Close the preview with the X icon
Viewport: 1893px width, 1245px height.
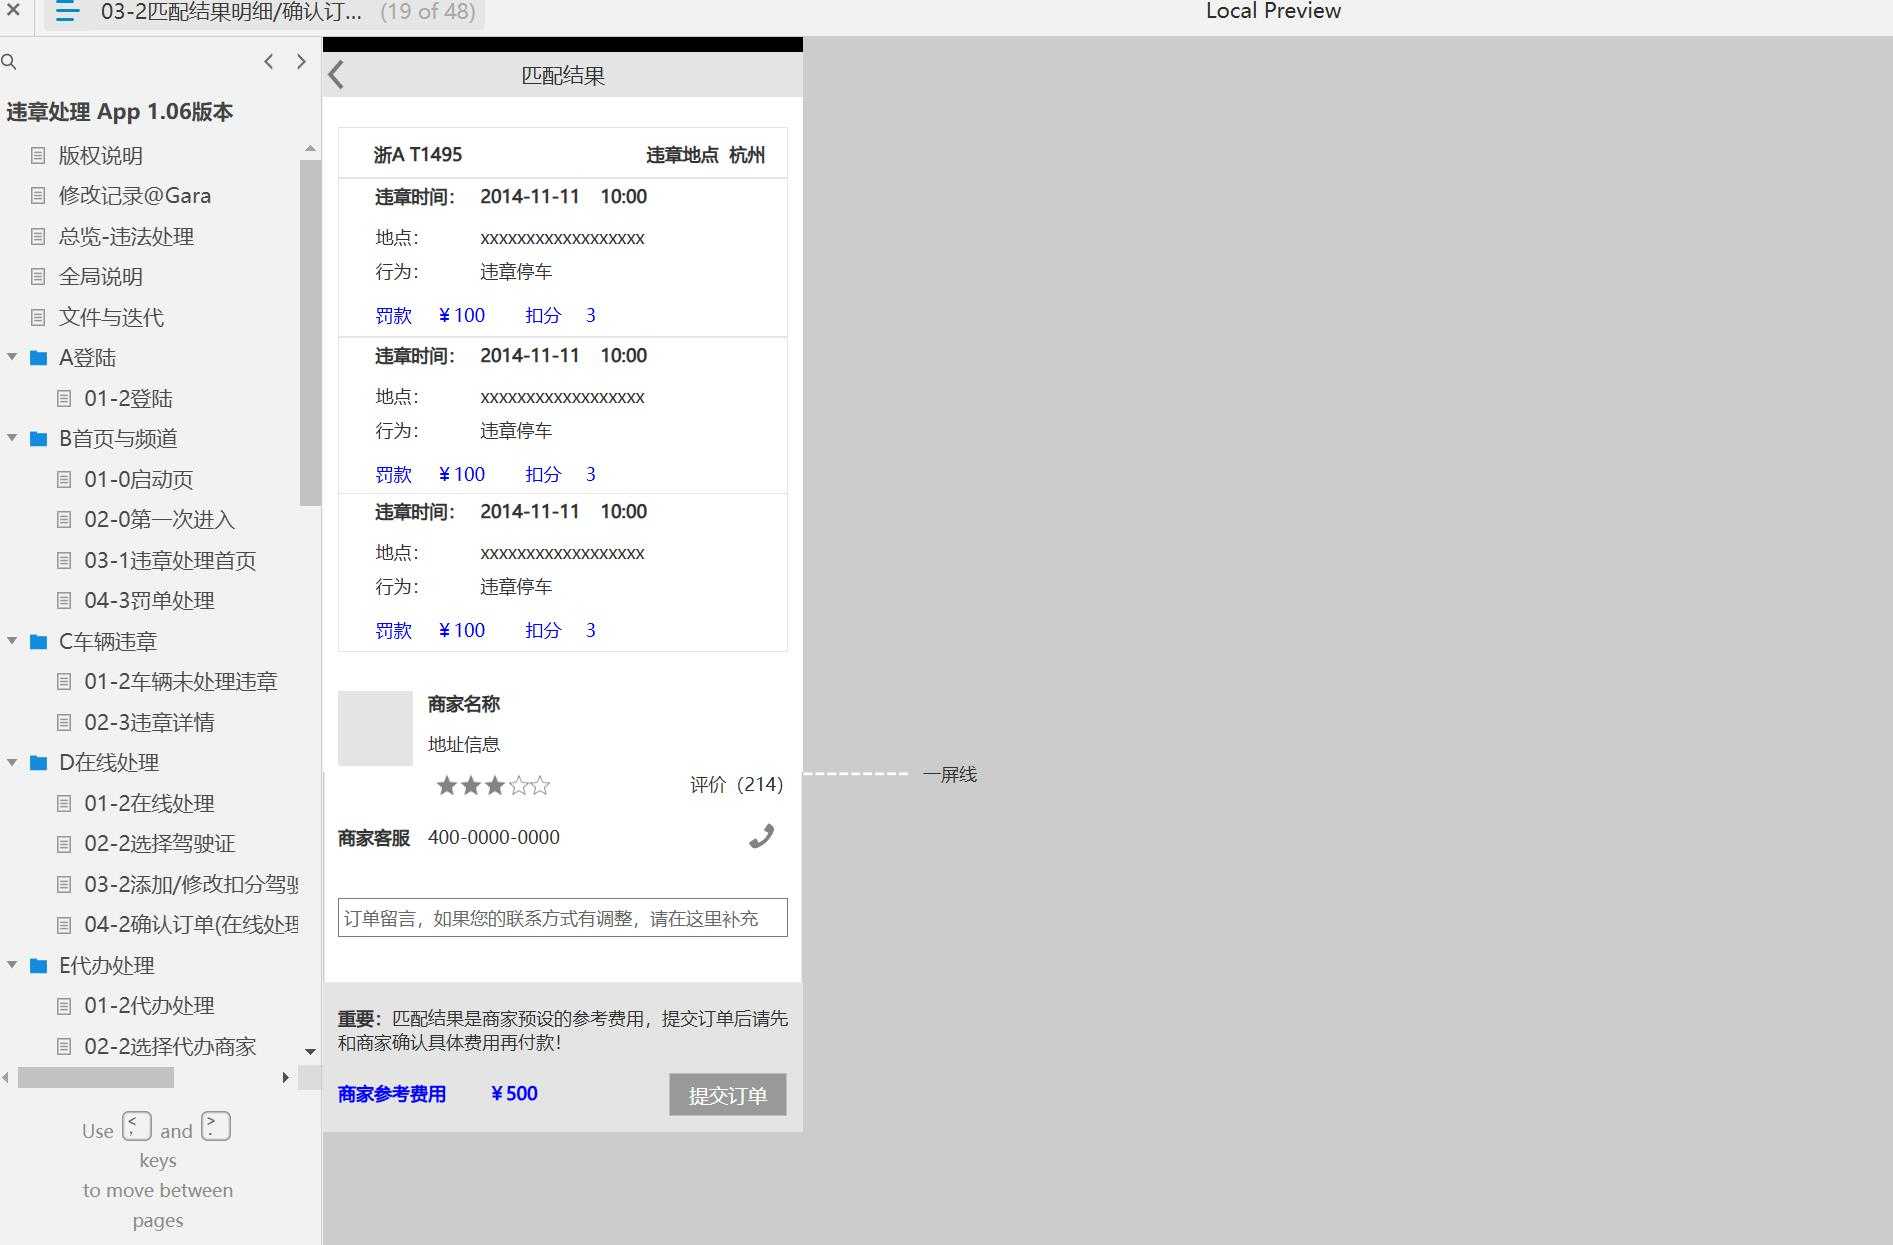(x=12, y=12)
